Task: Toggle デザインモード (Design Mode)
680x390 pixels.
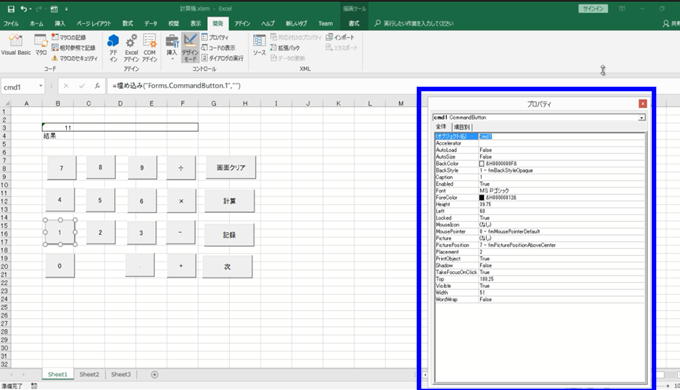Action: [x=190, y=47]
